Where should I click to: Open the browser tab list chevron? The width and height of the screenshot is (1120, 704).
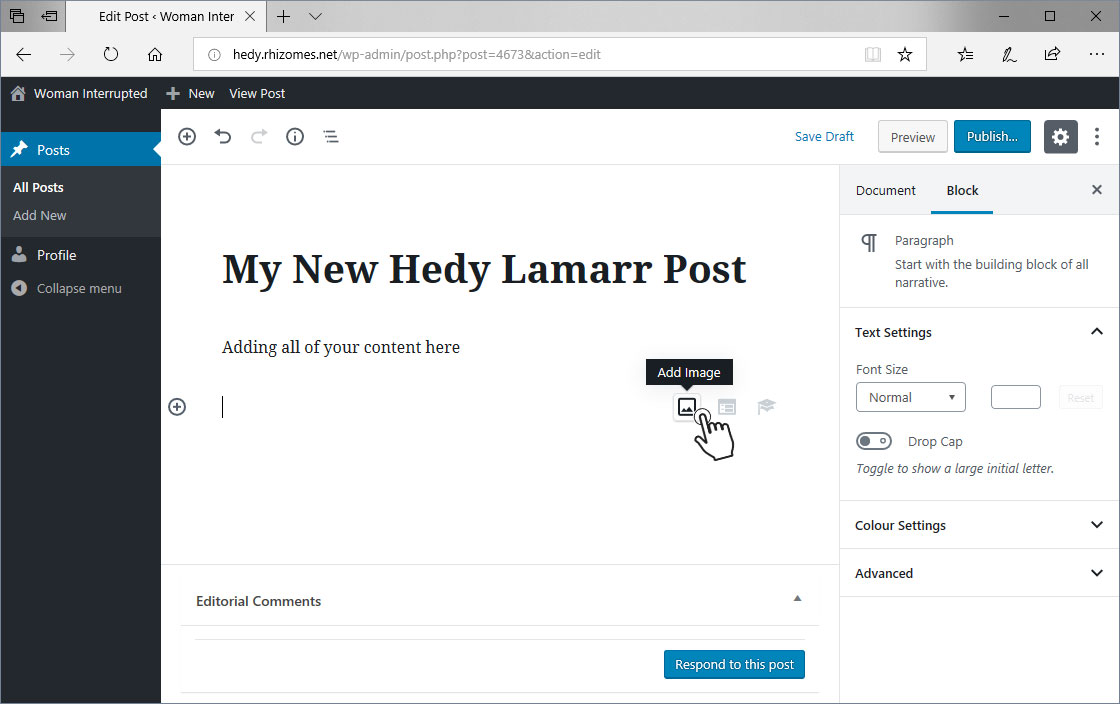point(315,16)
